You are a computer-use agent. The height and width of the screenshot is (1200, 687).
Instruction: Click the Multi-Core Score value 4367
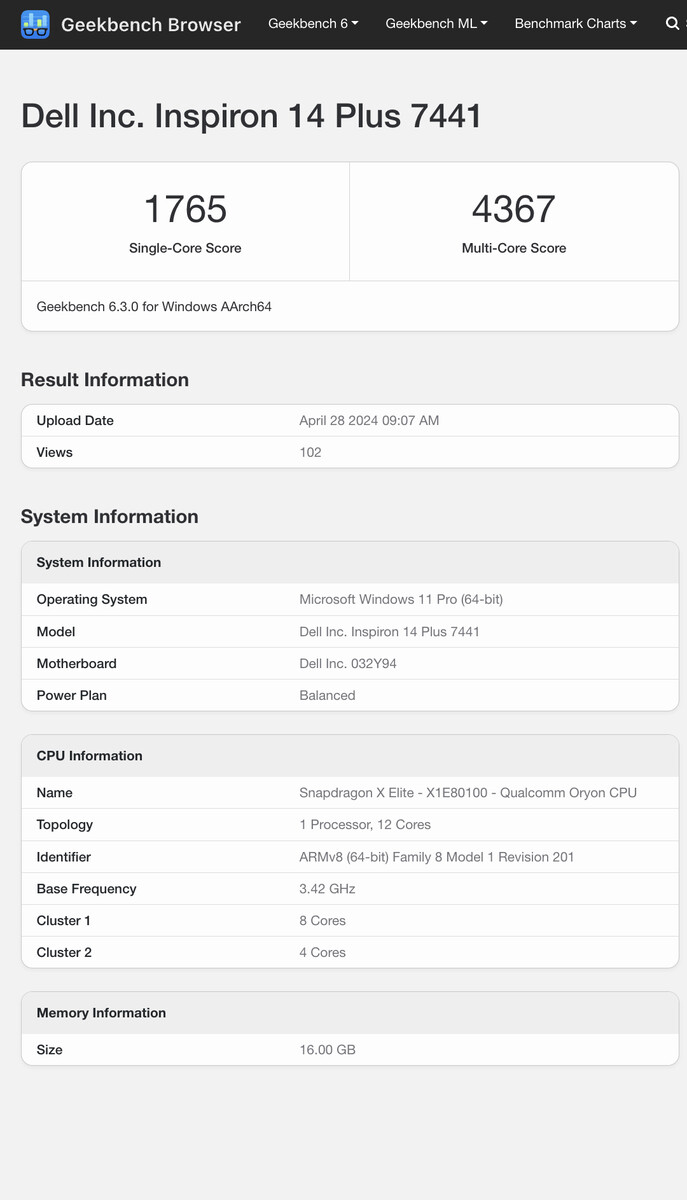coord(513,209)
